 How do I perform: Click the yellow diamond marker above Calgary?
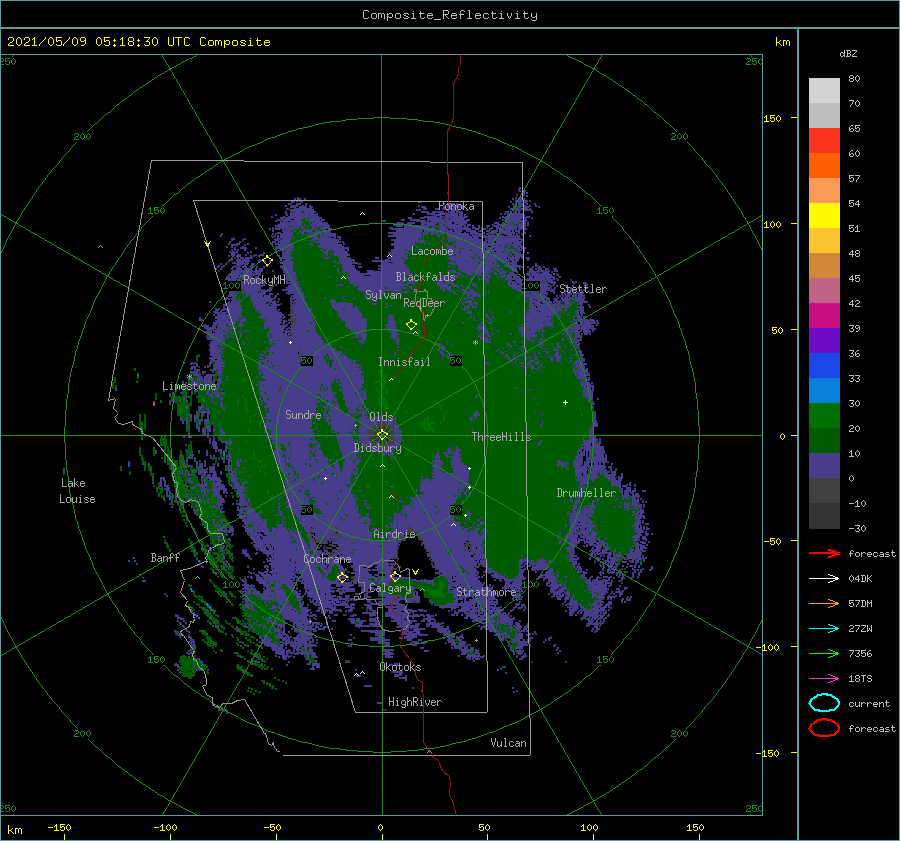pyautogui.click(x=395, y=576)
